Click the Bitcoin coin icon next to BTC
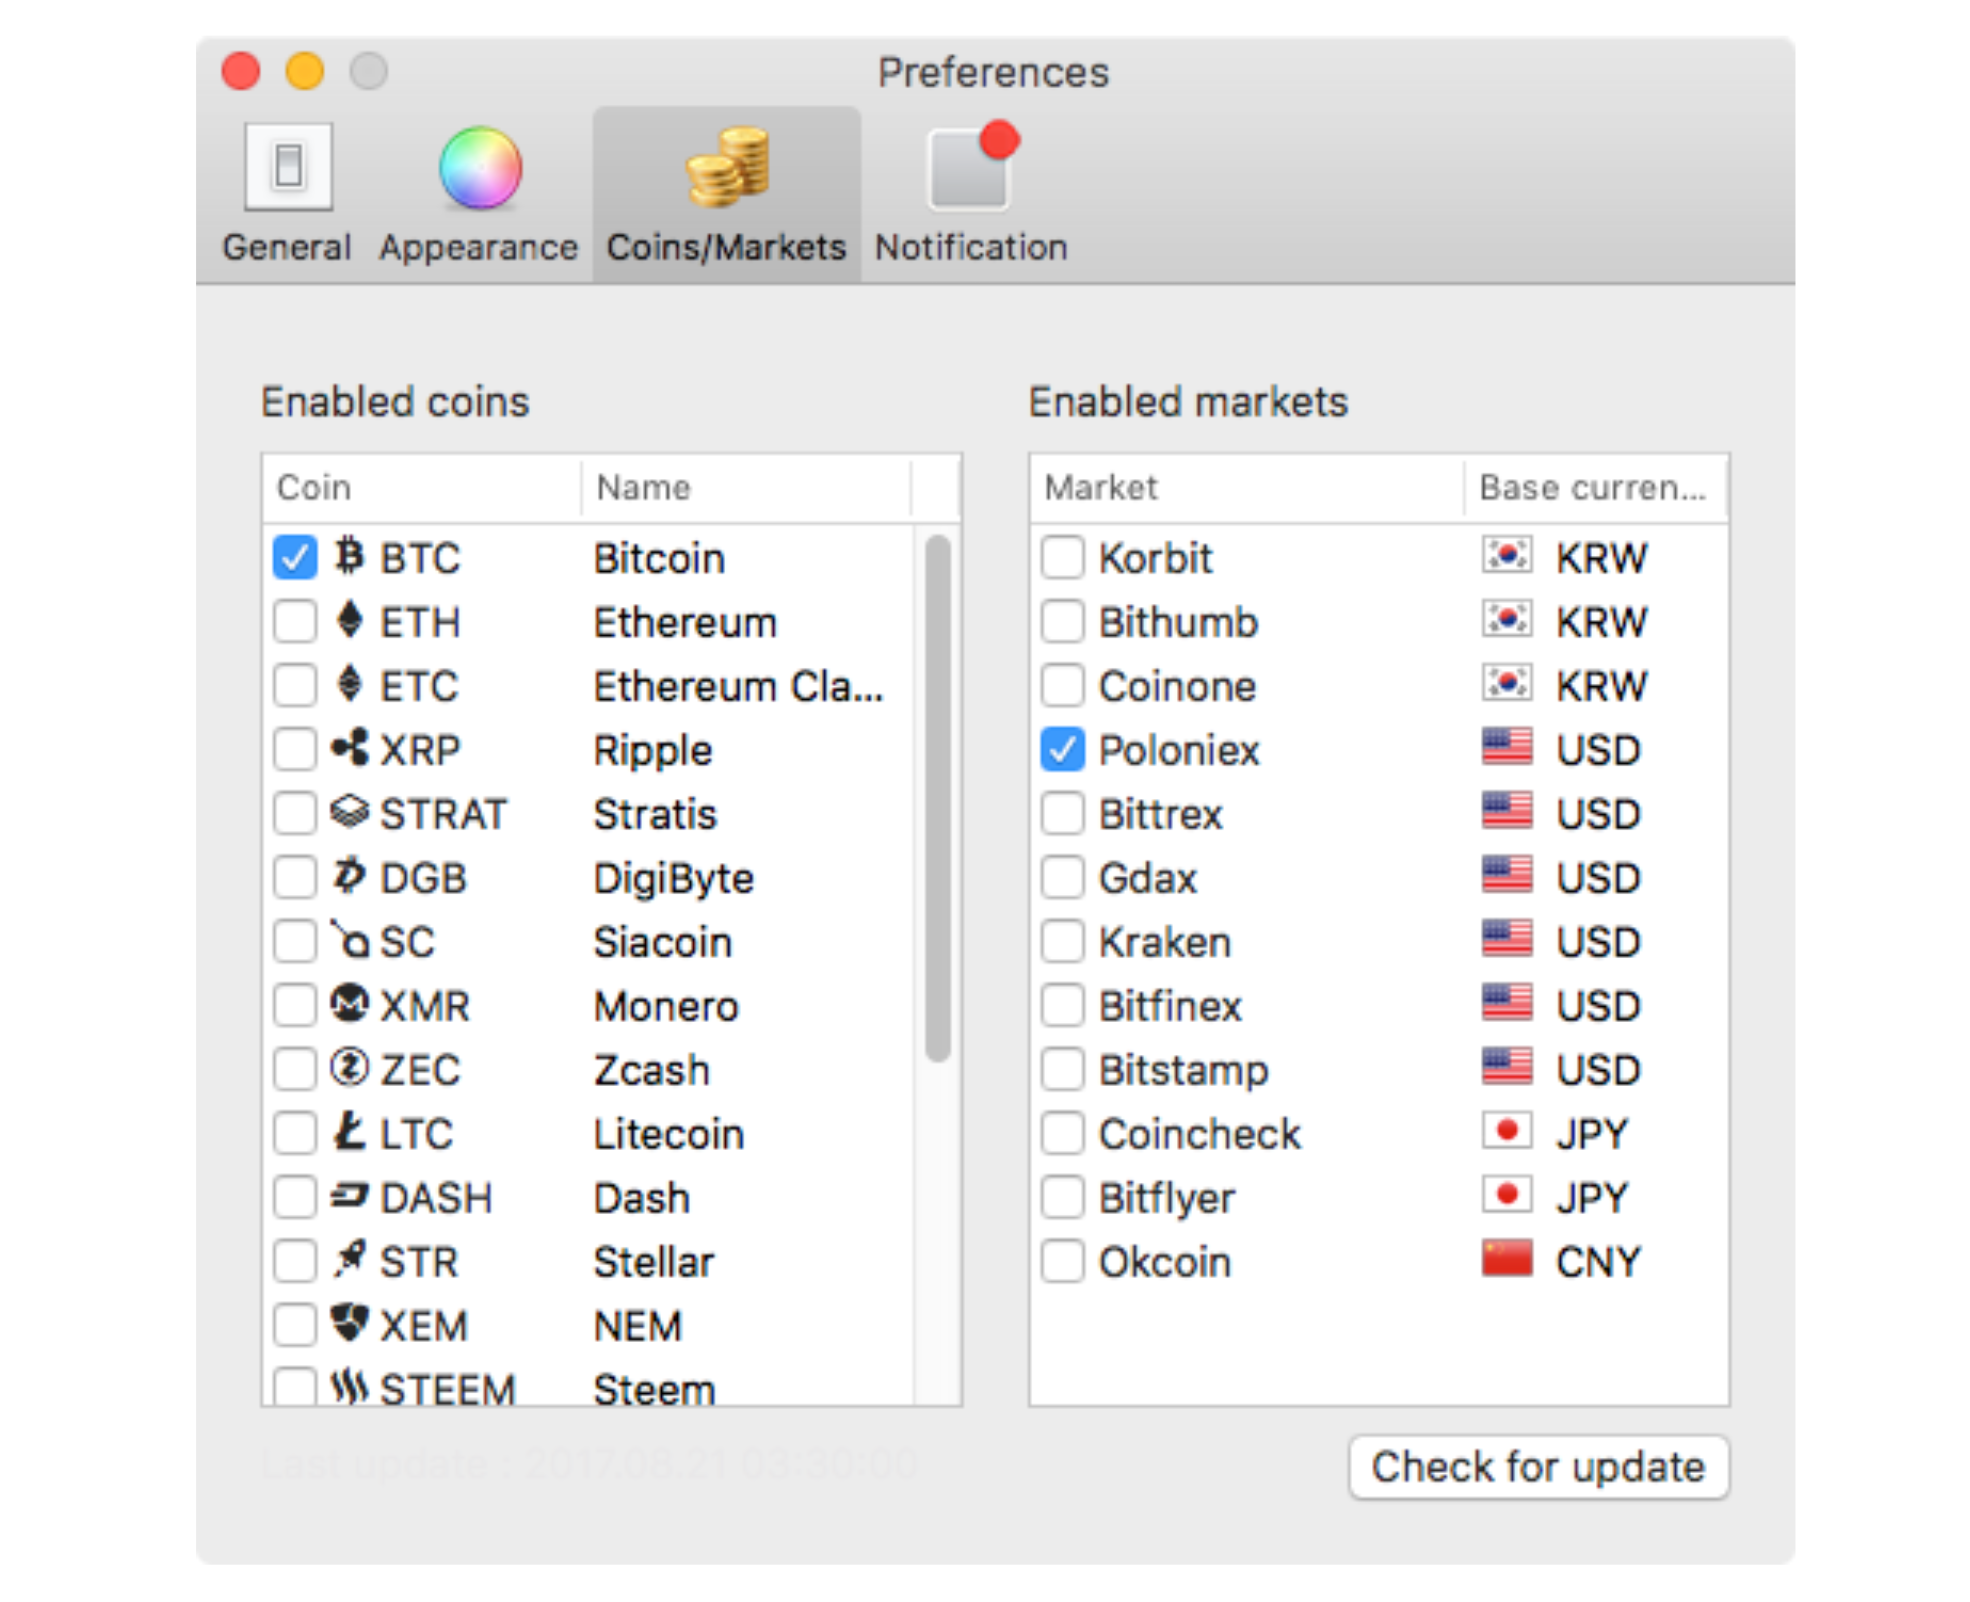 (x=349, y=558)
